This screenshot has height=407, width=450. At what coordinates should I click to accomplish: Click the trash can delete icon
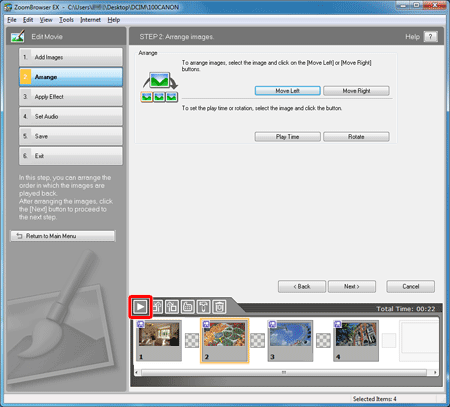219,307
